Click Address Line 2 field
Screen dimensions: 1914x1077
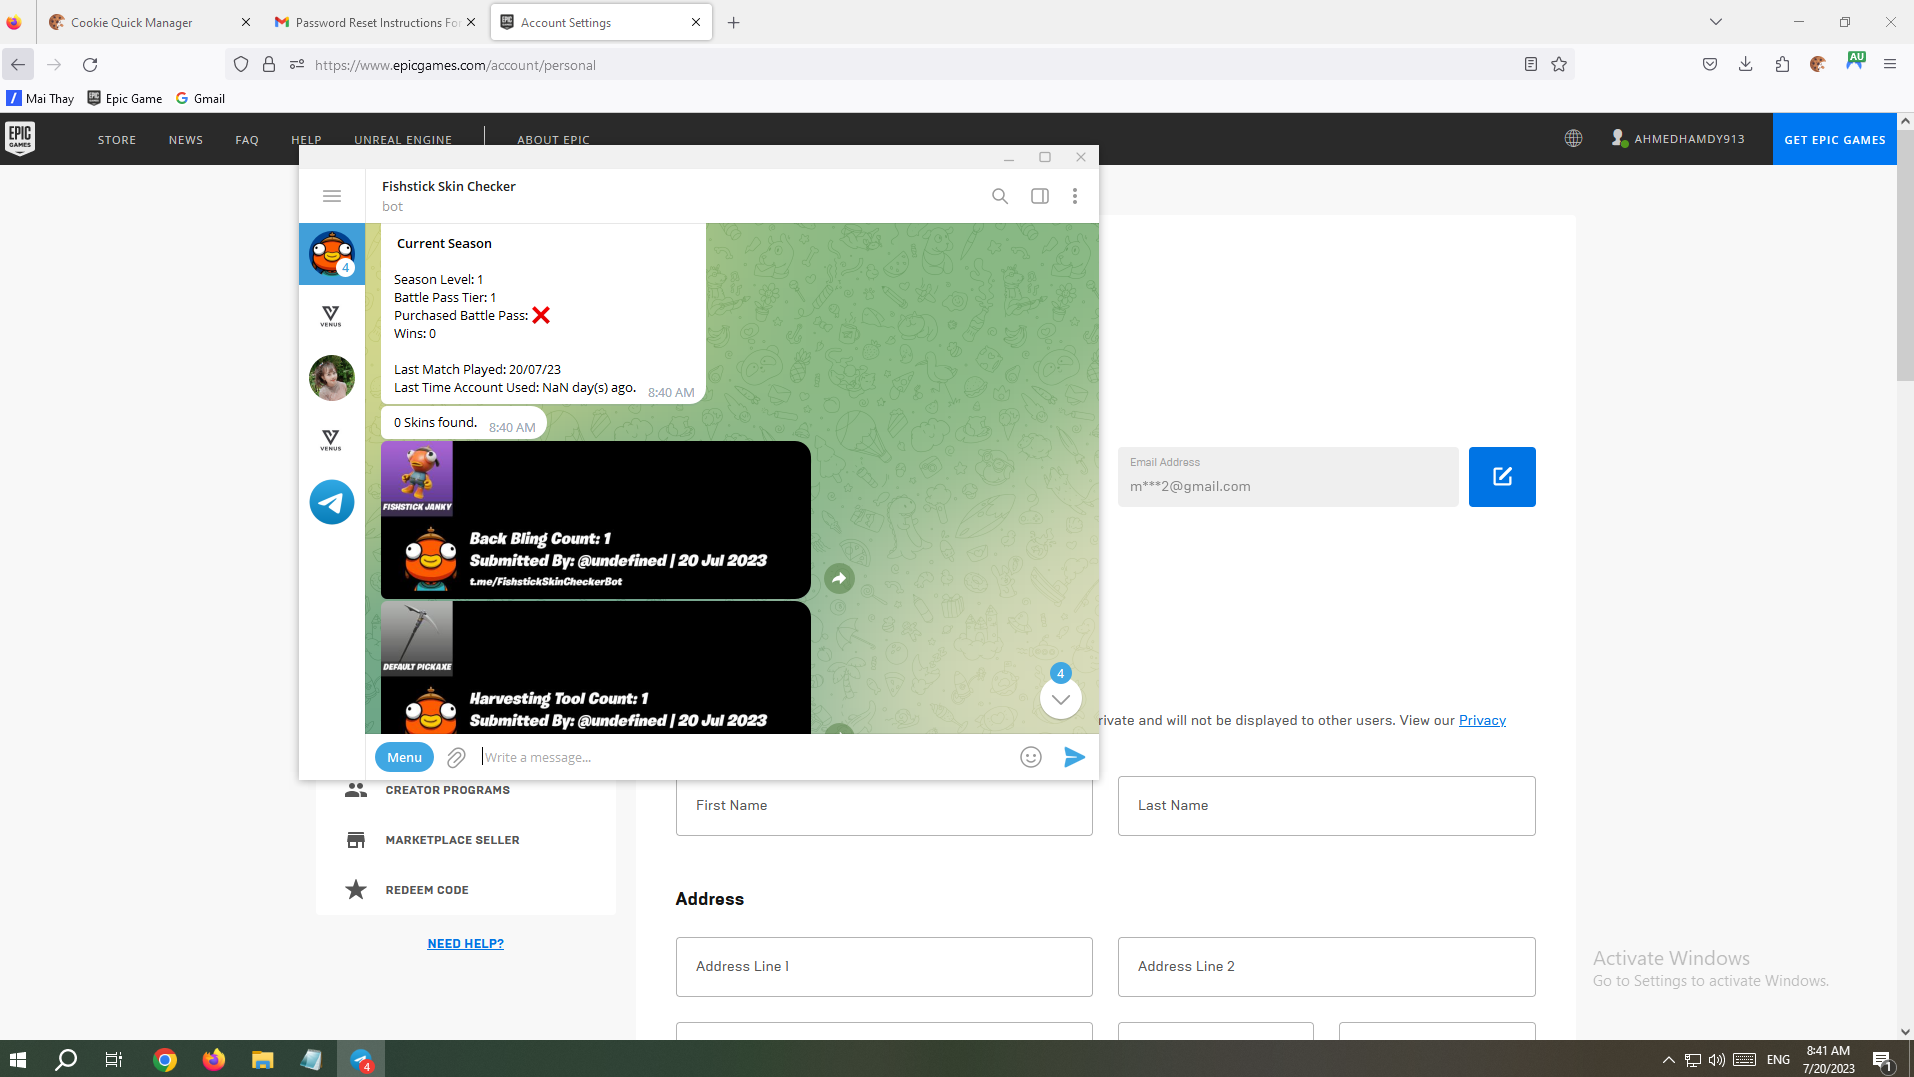pyautogui.click(x=1326, y=967)
